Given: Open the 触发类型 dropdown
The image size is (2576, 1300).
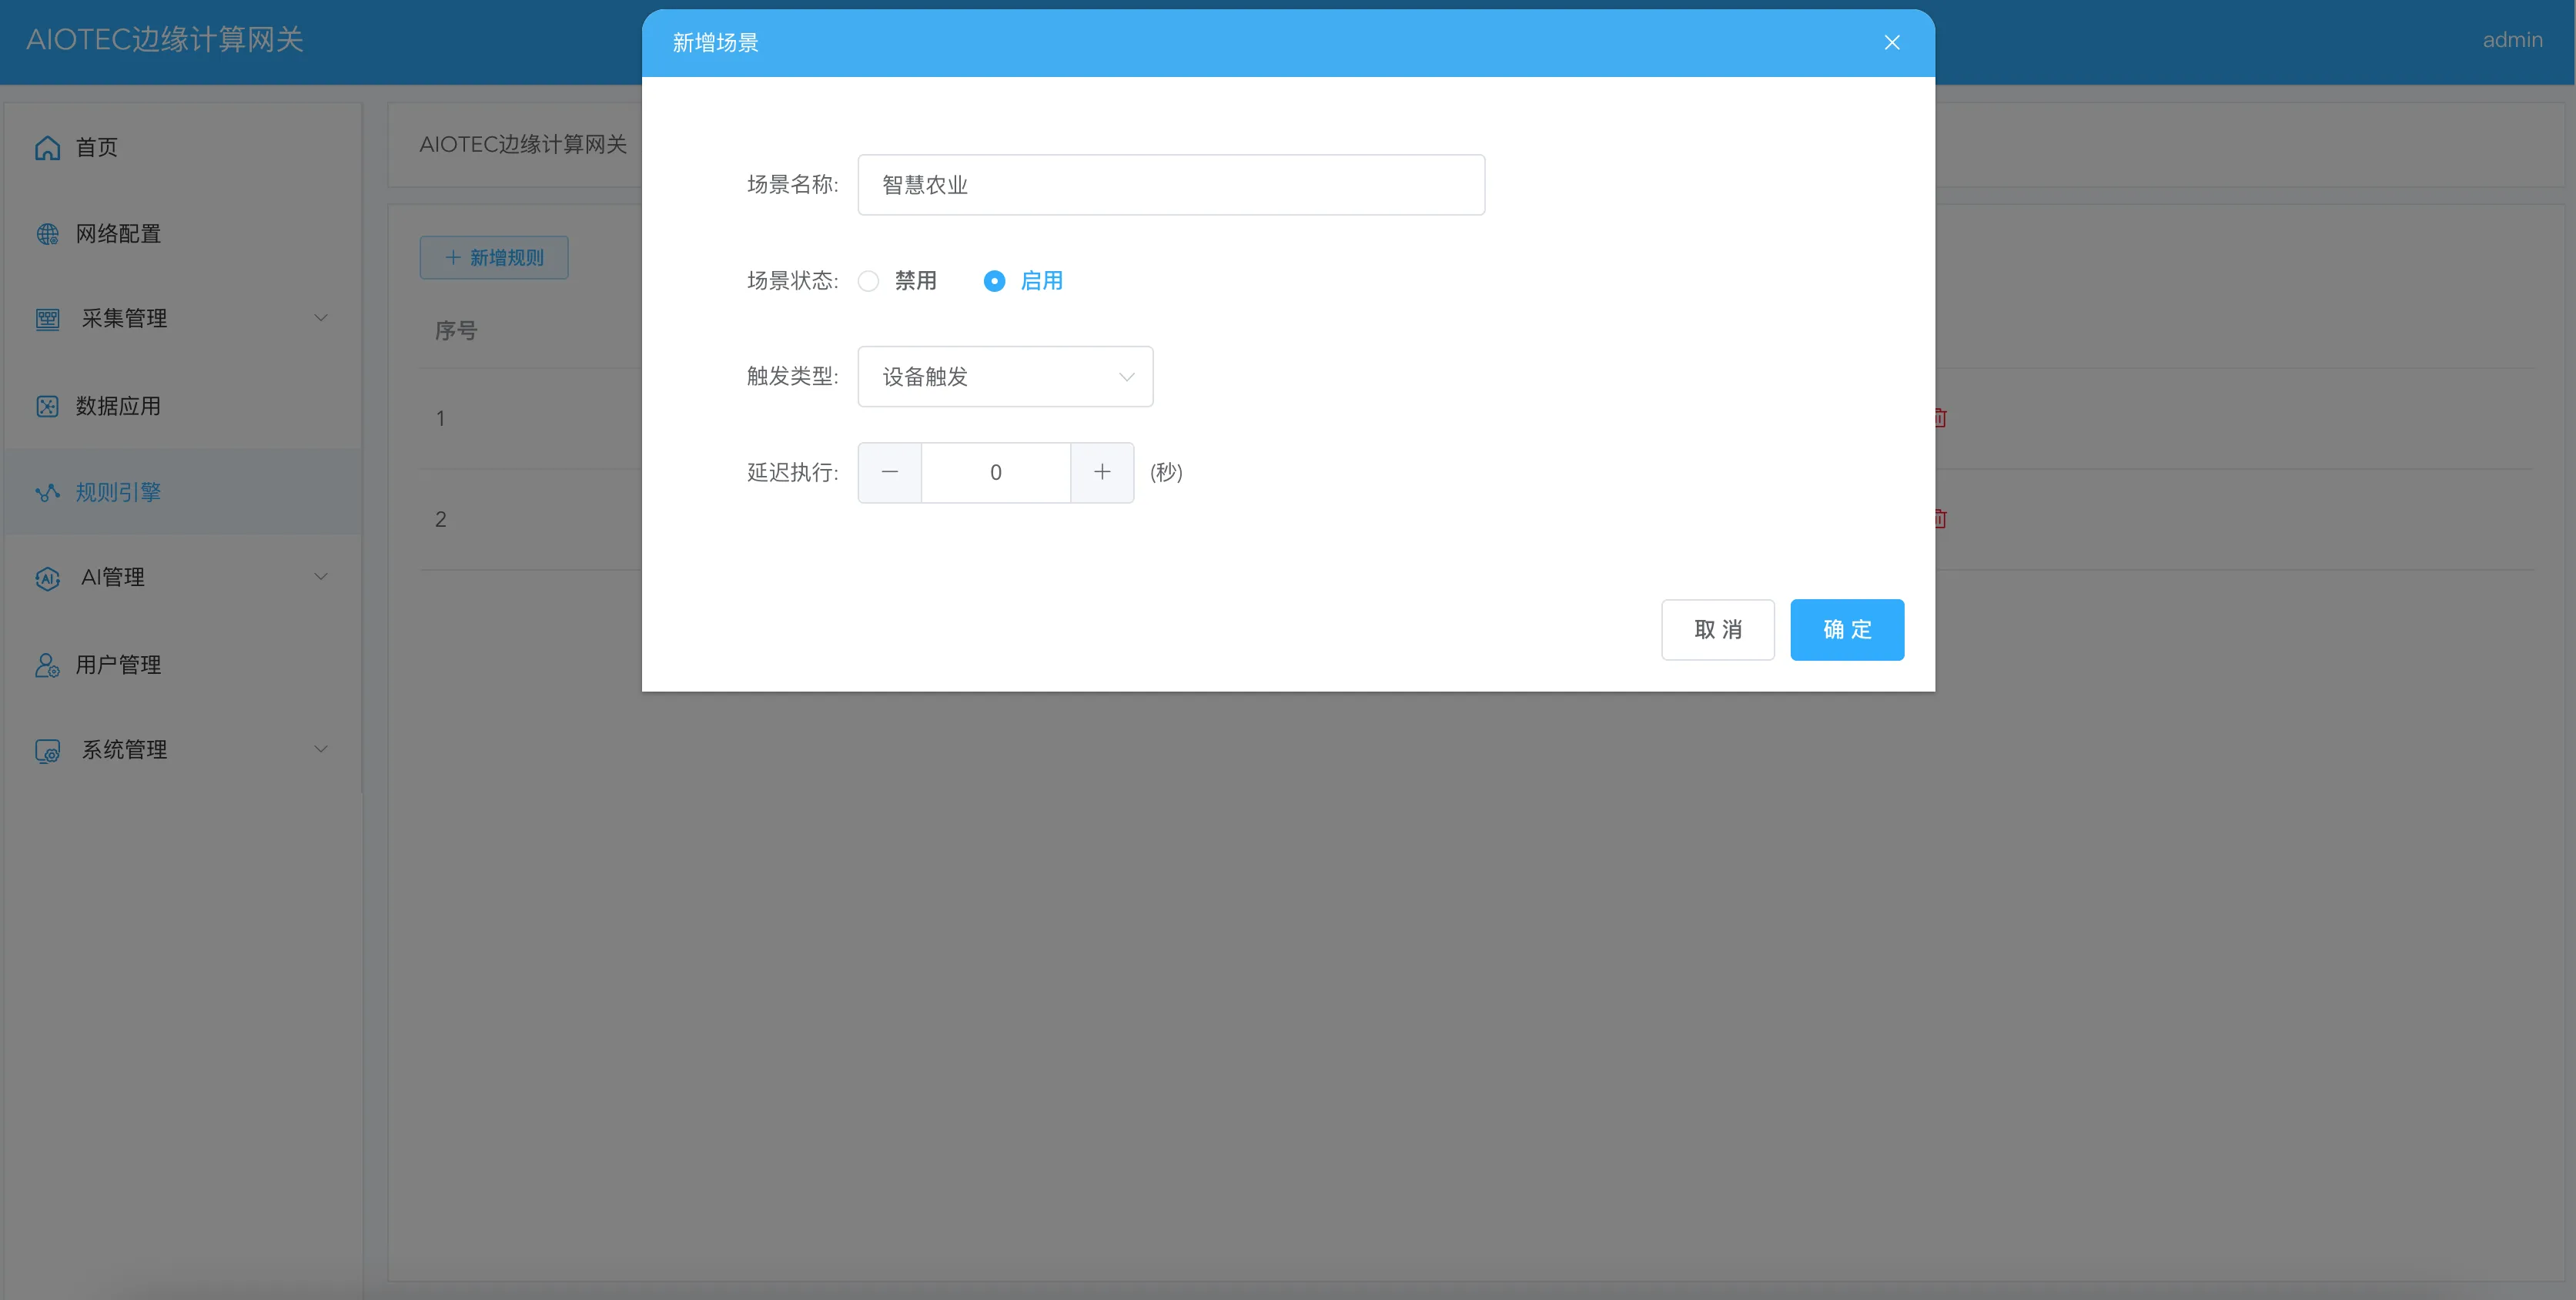Looking at the screenshot, I should coord(1004,377).
